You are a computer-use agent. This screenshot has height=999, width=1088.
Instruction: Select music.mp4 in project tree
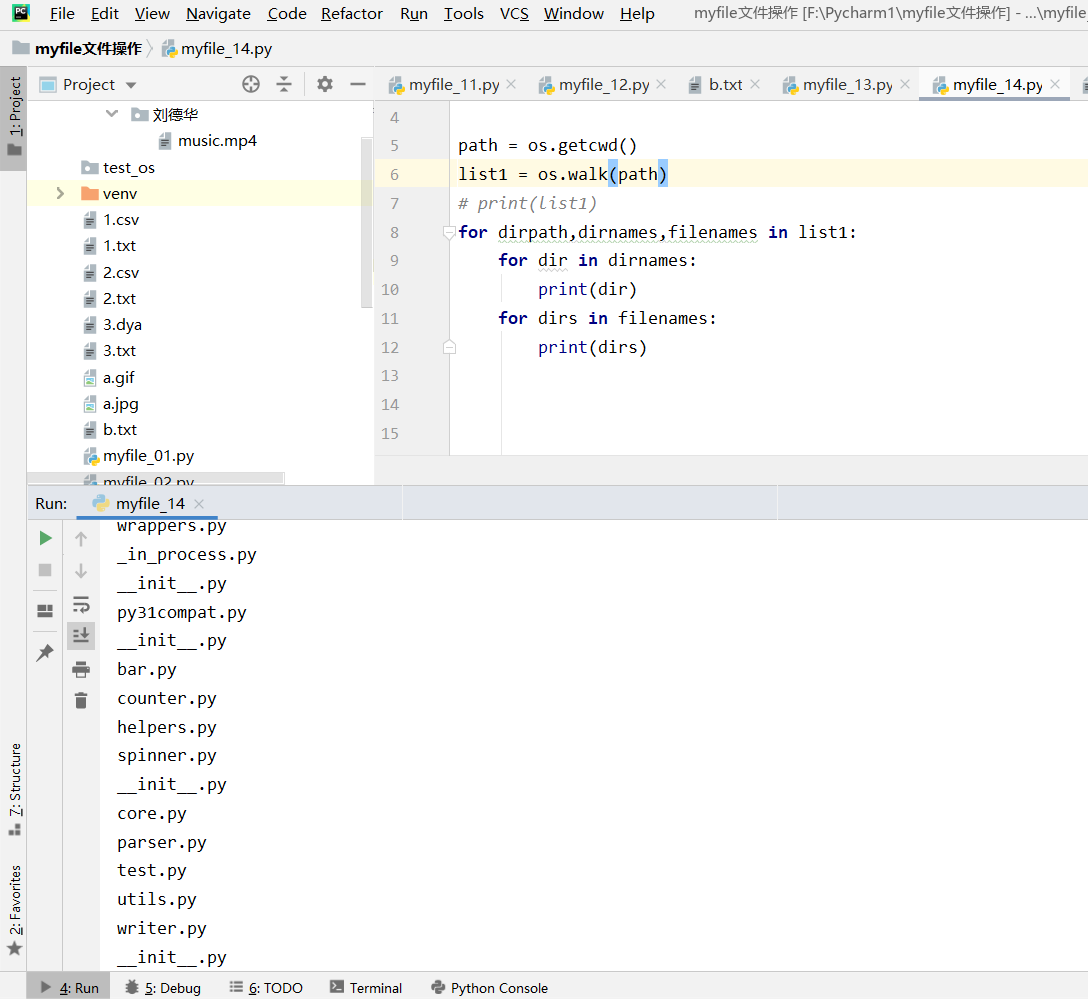[x=207, y=141]
